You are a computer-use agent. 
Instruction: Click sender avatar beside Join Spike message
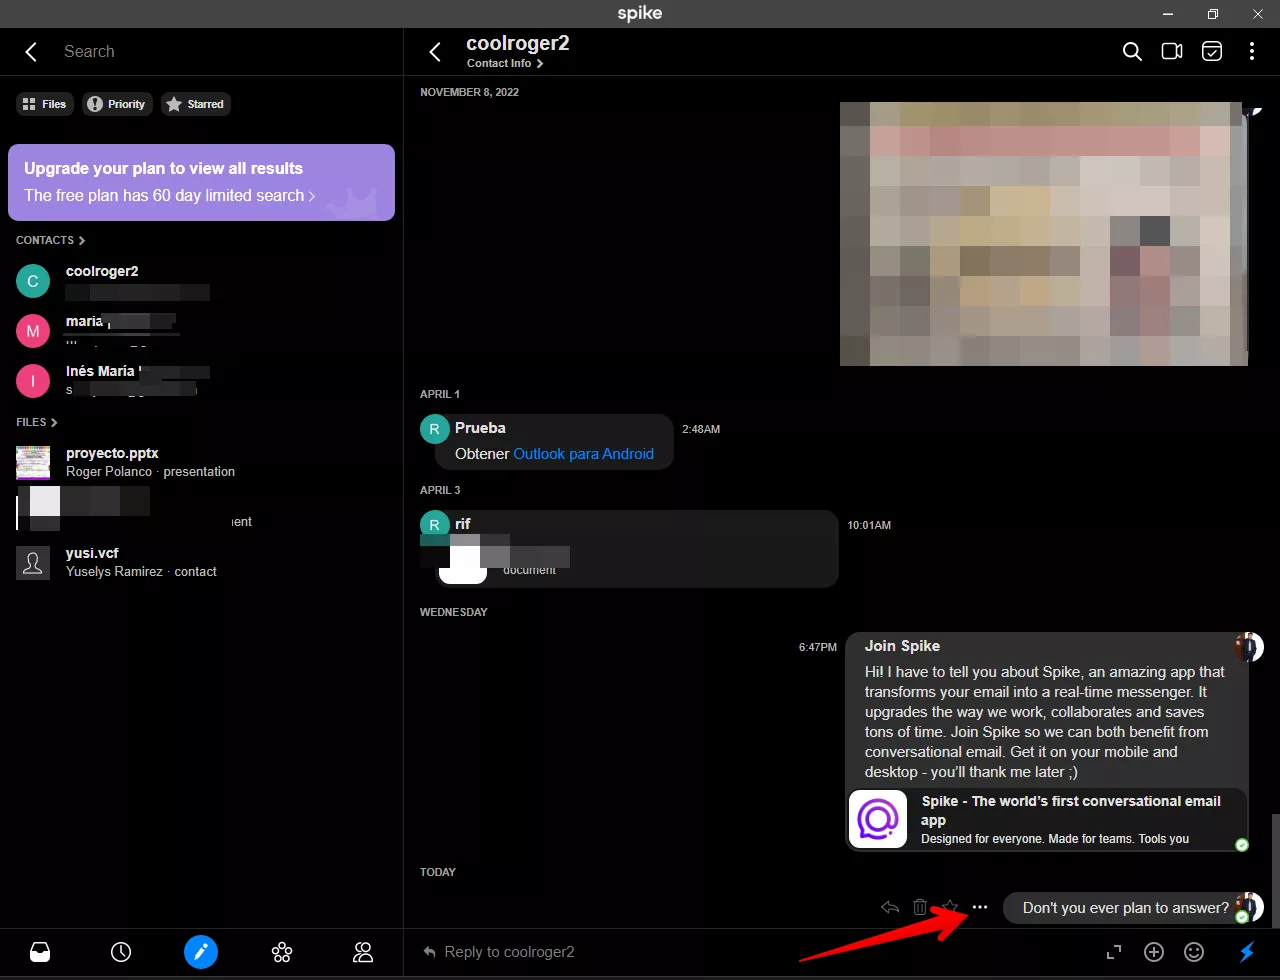(1249, 647)
